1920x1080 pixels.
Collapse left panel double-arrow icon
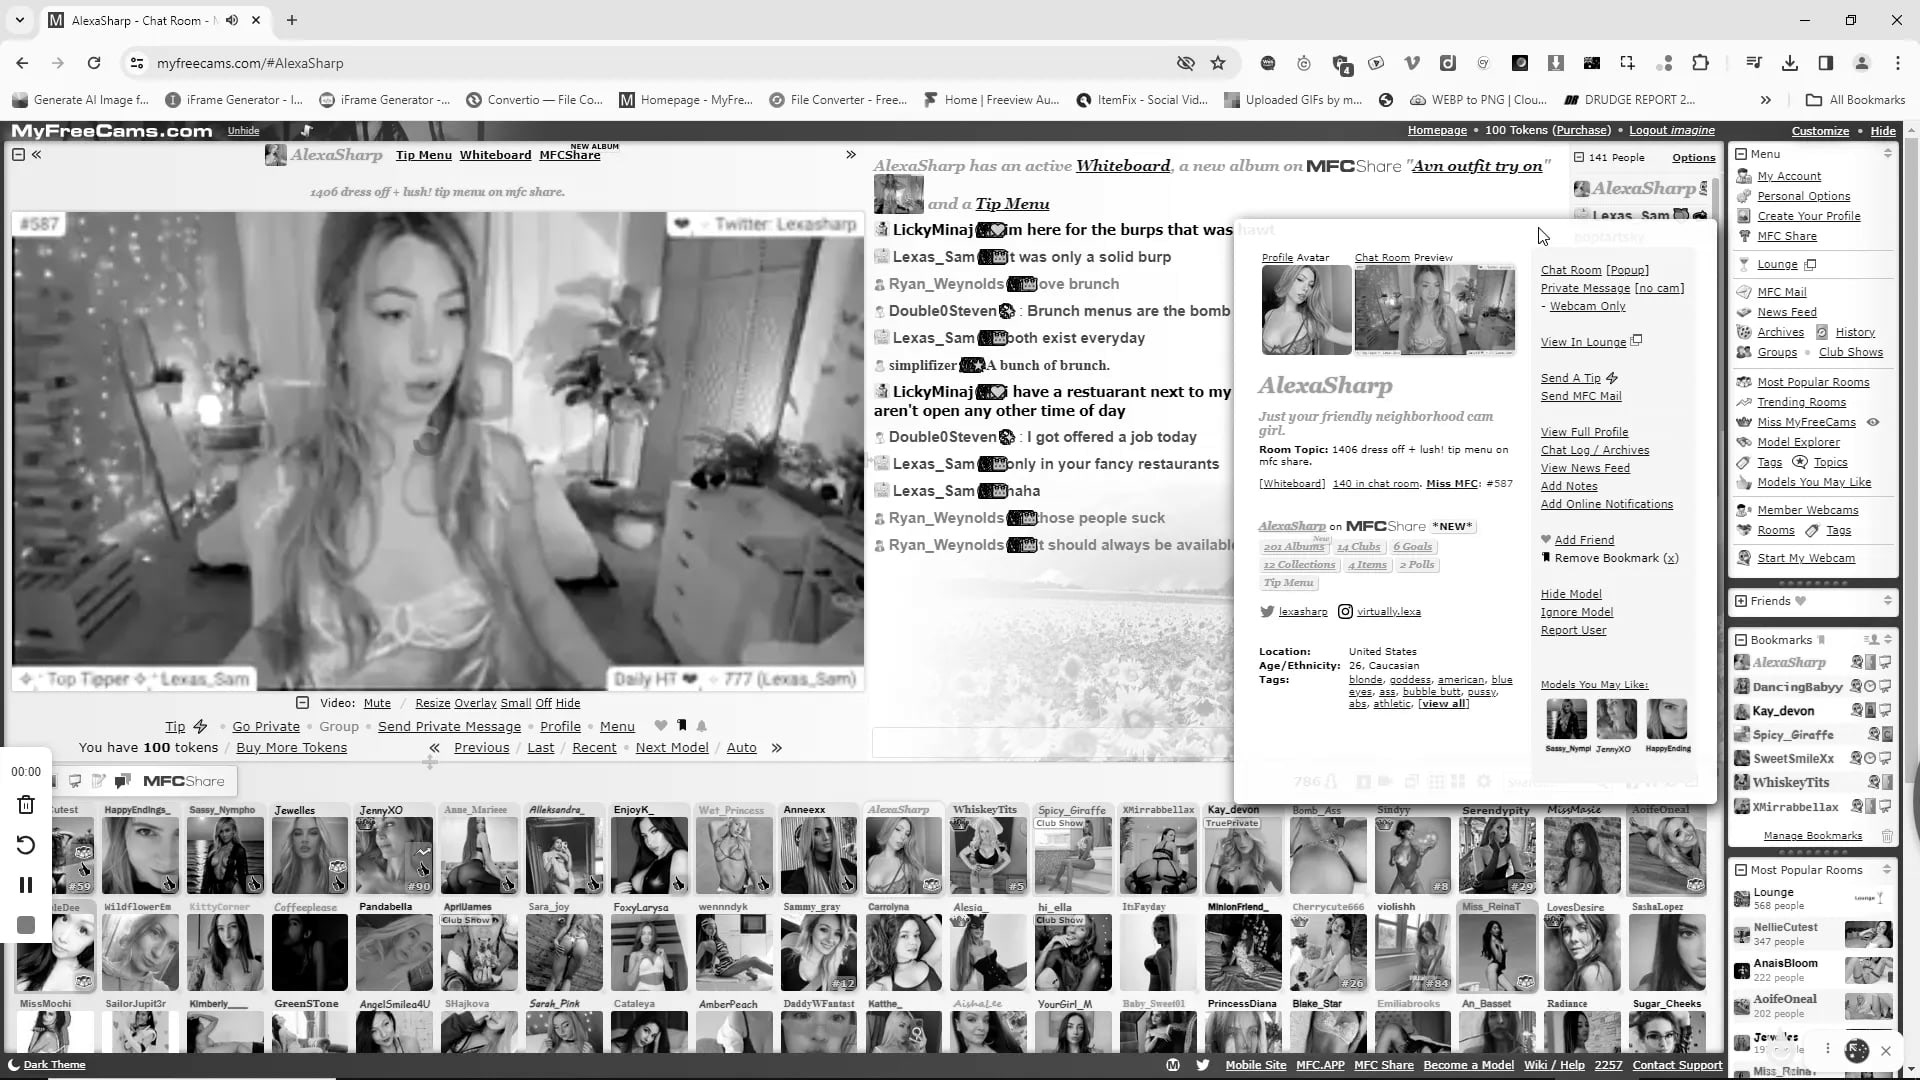click(x=37, y=155)
